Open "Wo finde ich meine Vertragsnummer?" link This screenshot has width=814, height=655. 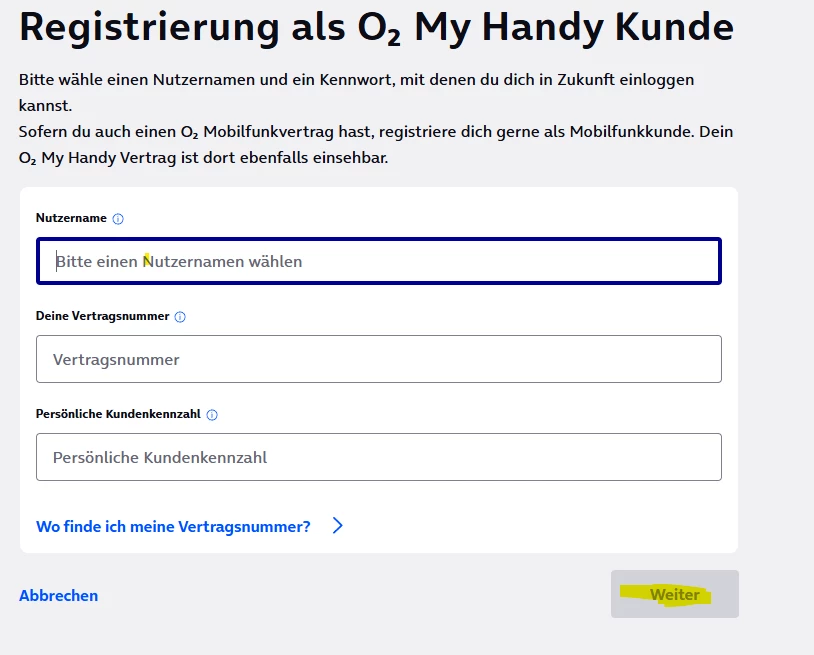(173, 526)
